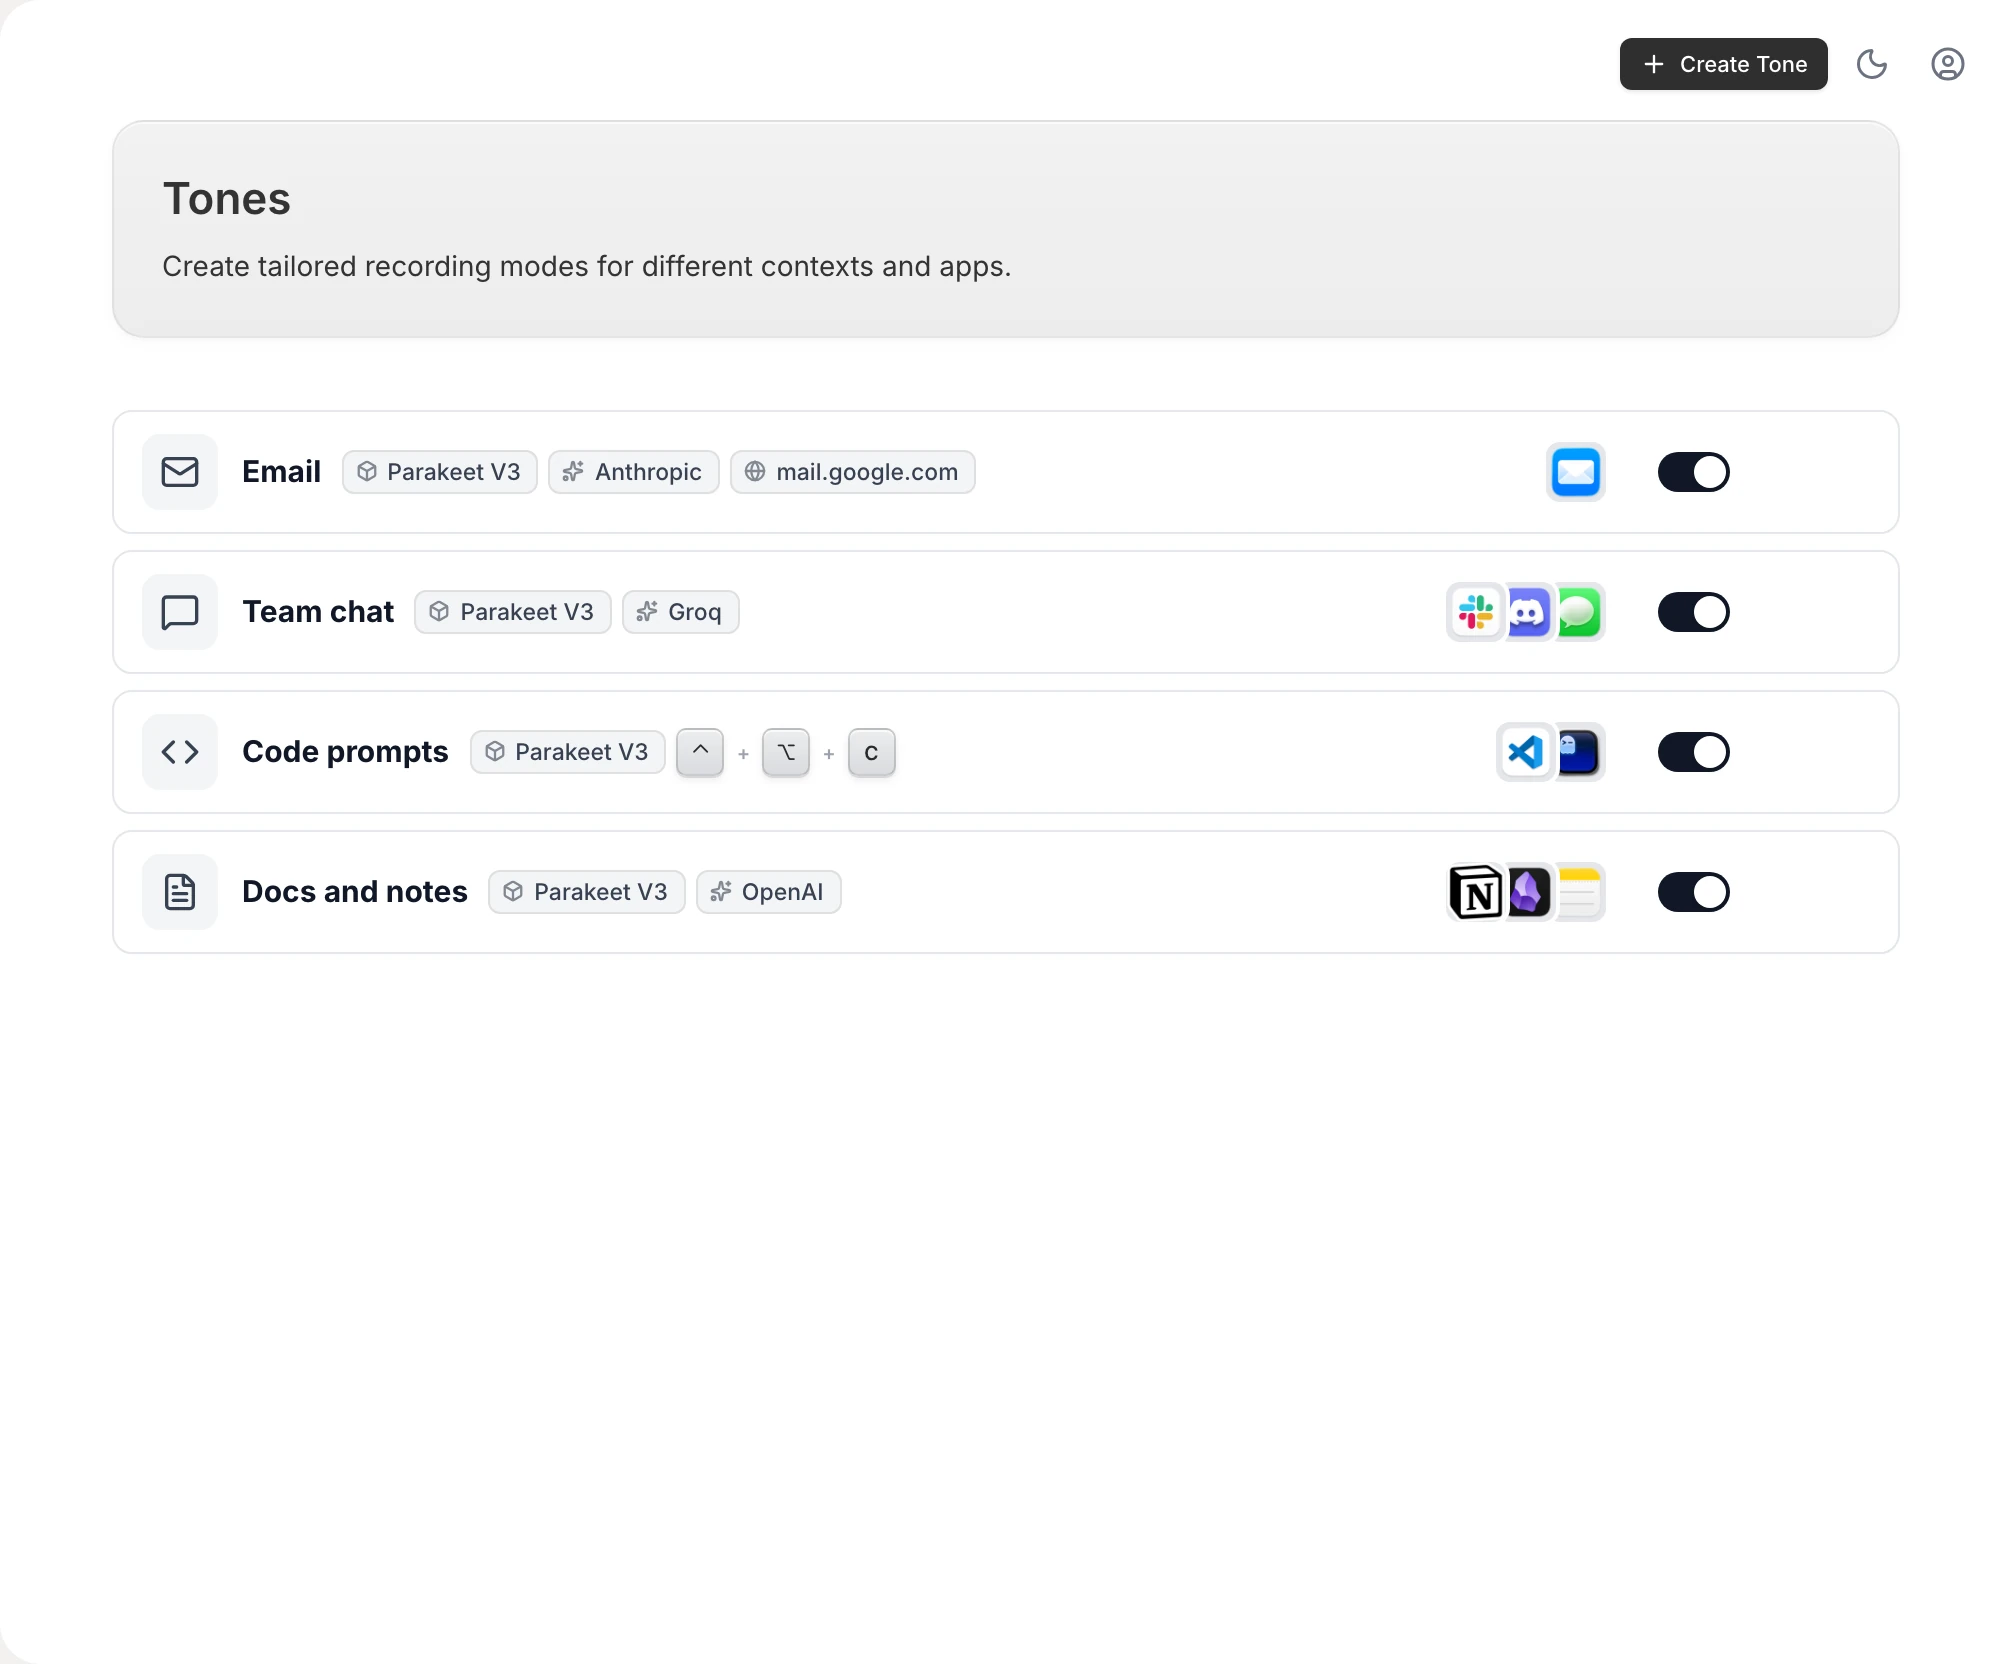Viewport: 2012px width, 1664px height.
Task: Click the OpenAI provider badge
Action: 768,892
